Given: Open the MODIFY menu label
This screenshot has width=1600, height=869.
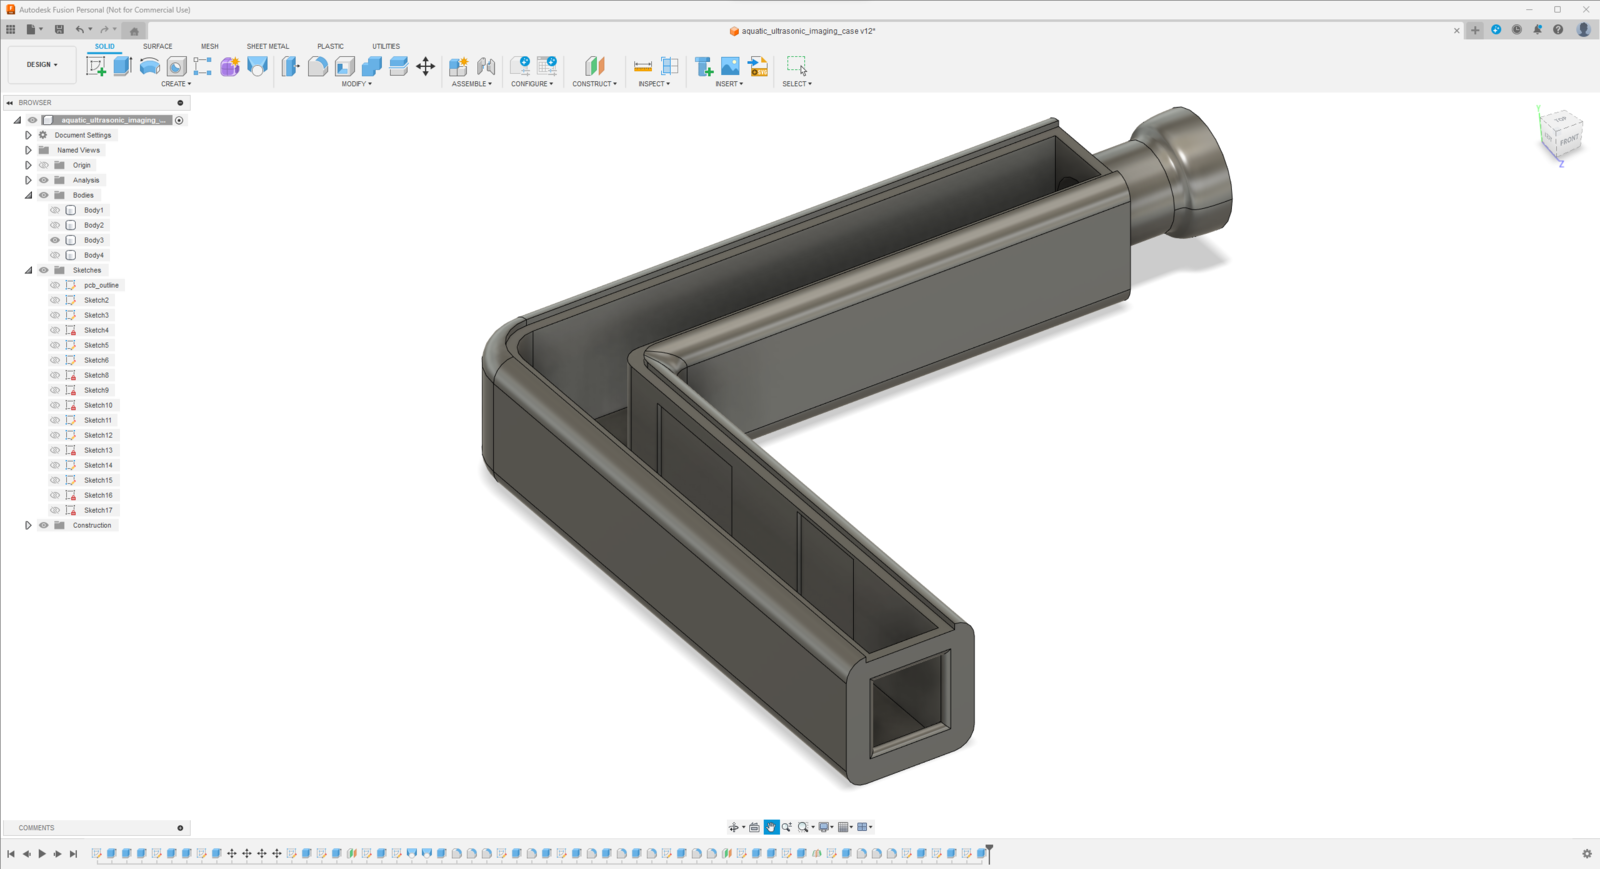Looking at the screenshot, I should point(356,84).
